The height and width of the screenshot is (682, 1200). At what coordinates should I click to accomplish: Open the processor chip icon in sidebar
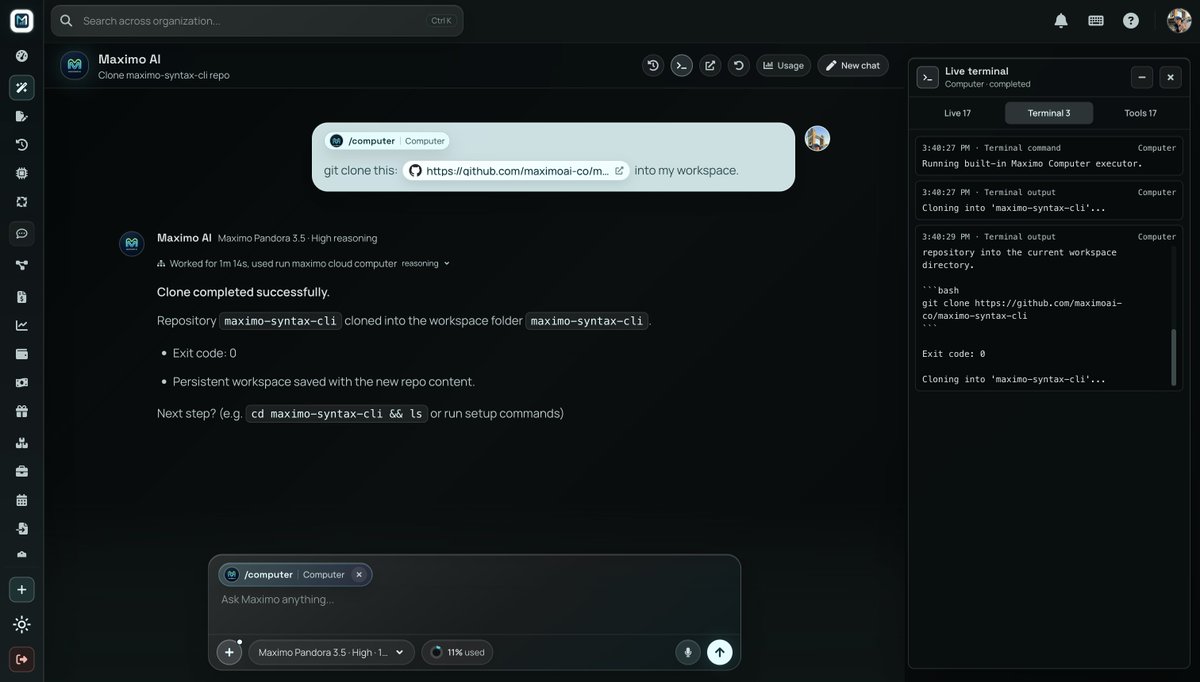(22, 173)
